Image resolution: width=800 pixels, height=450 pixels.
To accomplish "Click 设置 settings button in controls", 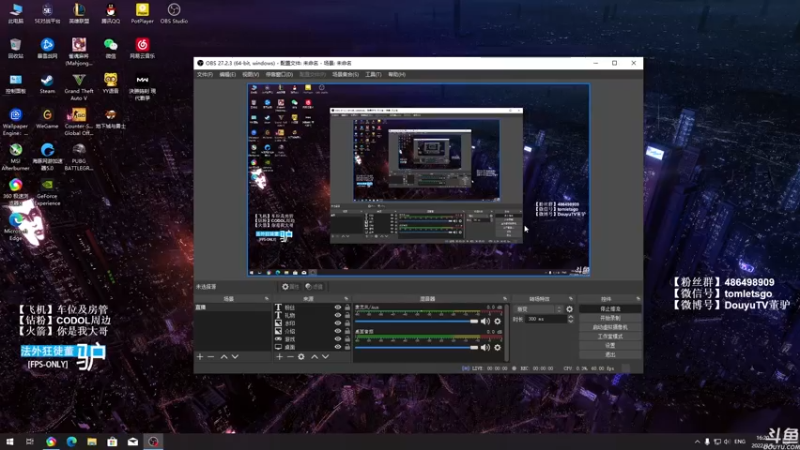I will coord(610,345).
